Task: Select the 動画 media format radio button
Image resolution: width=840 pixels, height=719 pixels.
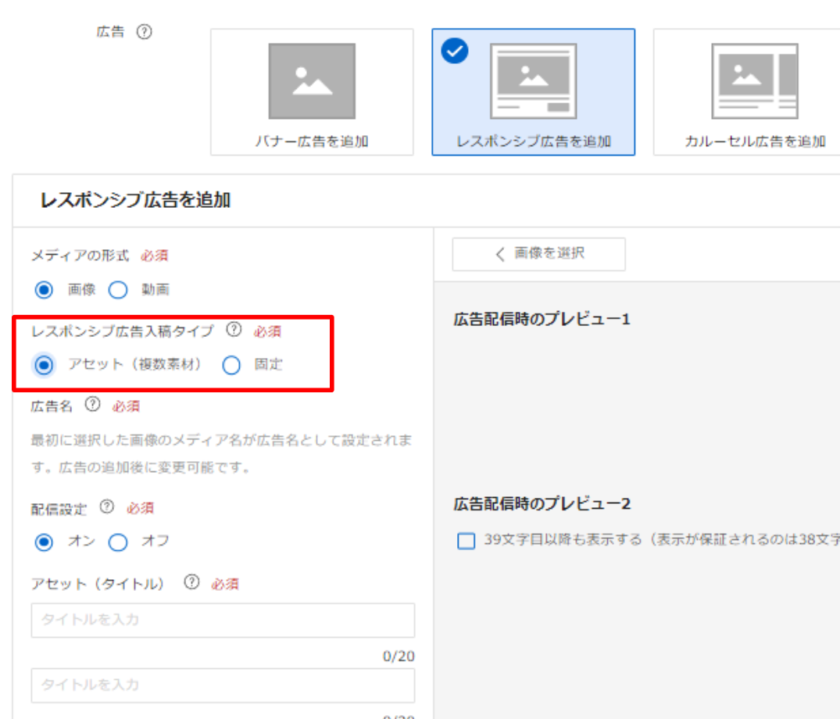Action: pos(118,290)
